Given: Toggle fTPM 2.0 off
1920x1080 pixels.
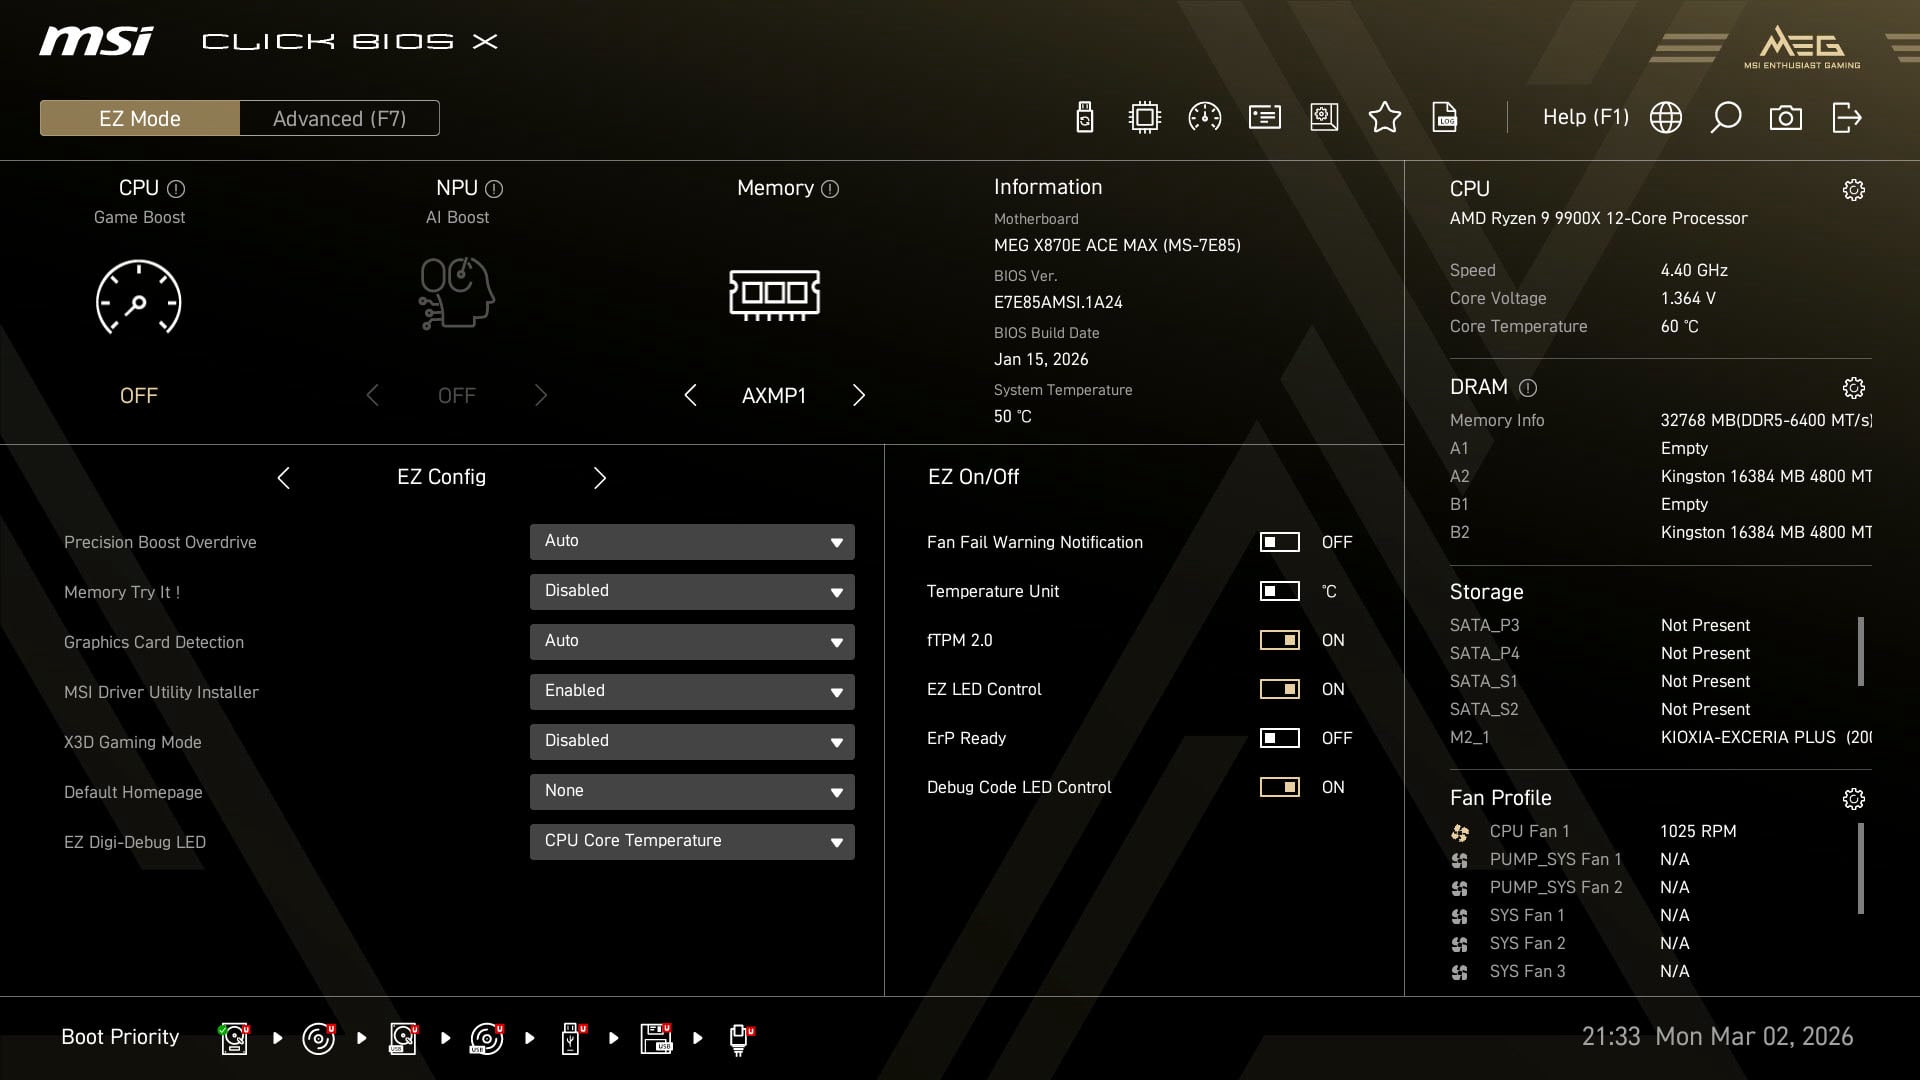Looking at the screenshot, I should click(1279, 640).
